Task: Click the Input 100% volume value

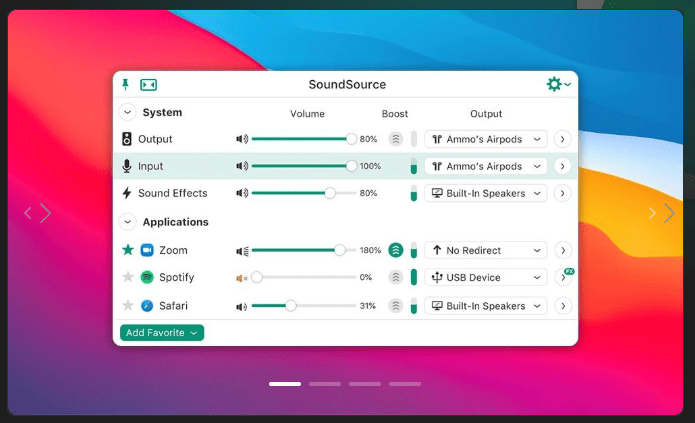Action: [x=370, y=166]
